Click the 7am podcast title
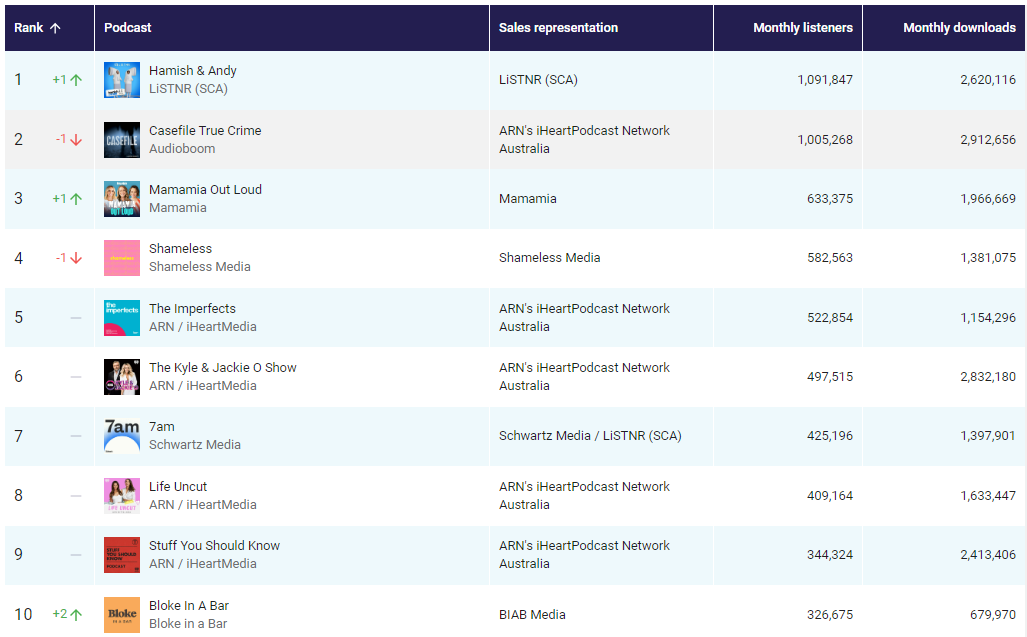This screenshot has height=637, width=1027. [x=162, y=427]
